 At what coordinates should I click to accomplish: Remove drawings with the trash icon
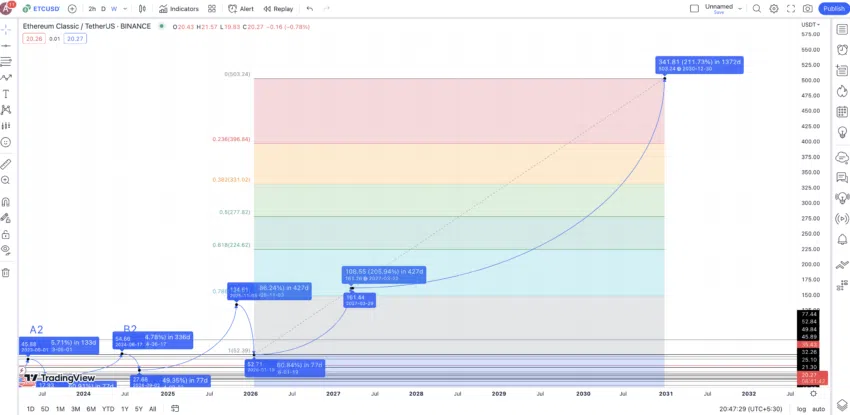coord(6,273)
